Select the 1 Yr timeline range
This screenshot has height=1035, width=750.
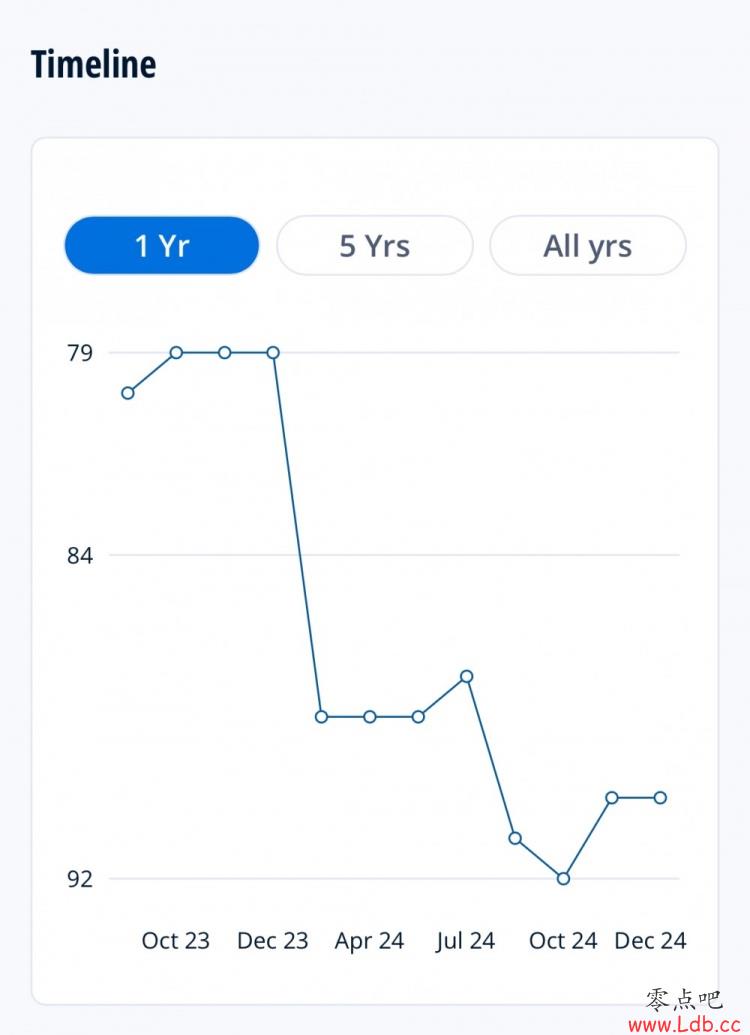point(161,245)
